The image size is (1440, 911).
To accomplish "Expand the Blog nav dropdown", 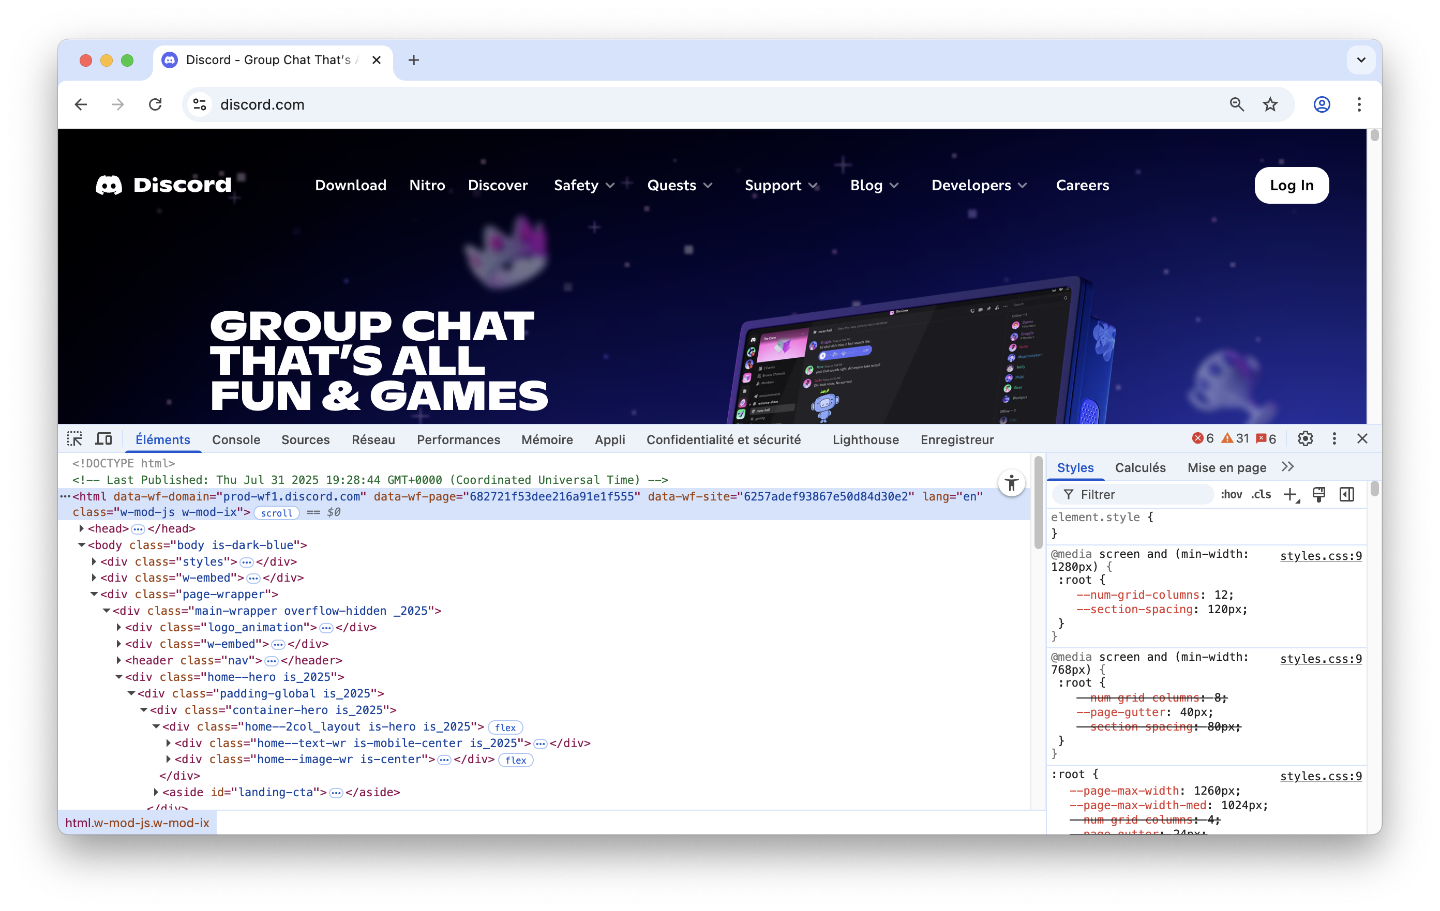I will click(875, 185).
